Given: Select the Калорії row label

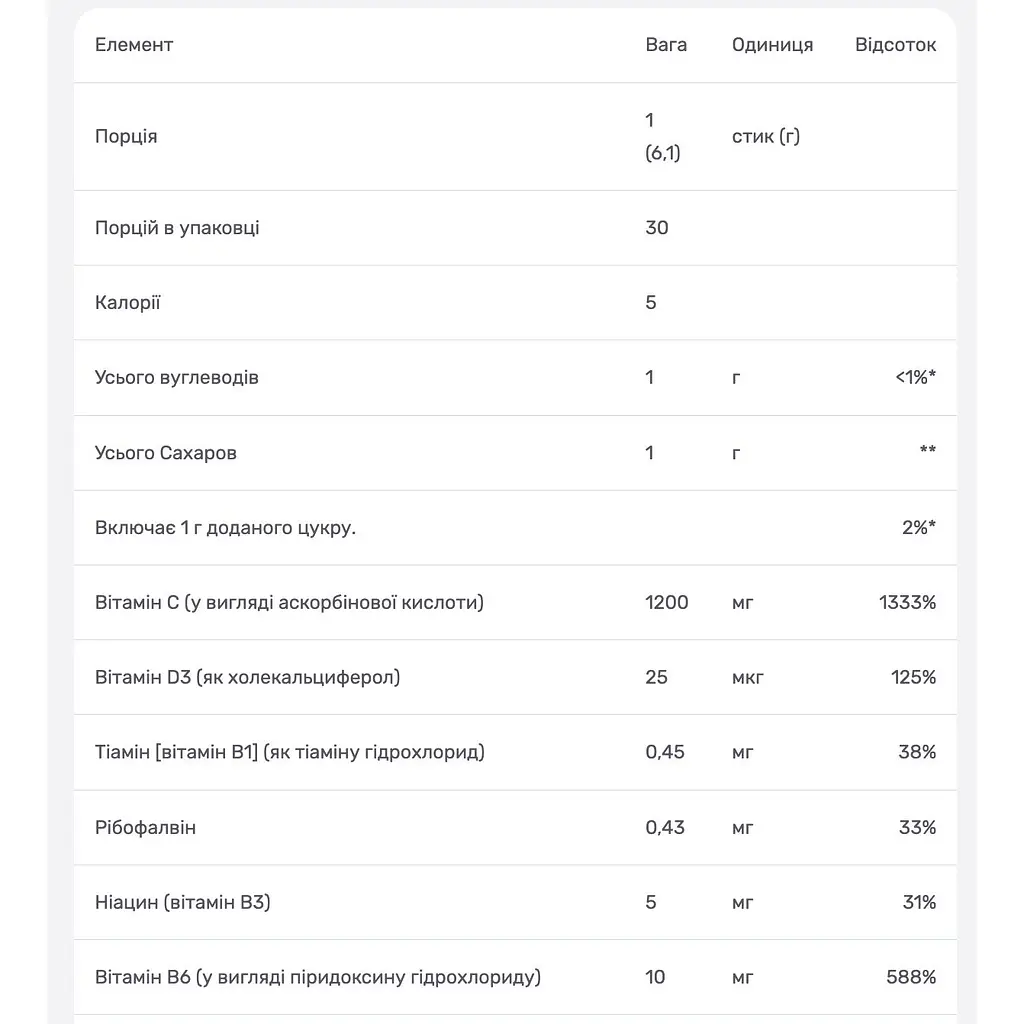Looking at the screenshot, I should coord(127,302).
